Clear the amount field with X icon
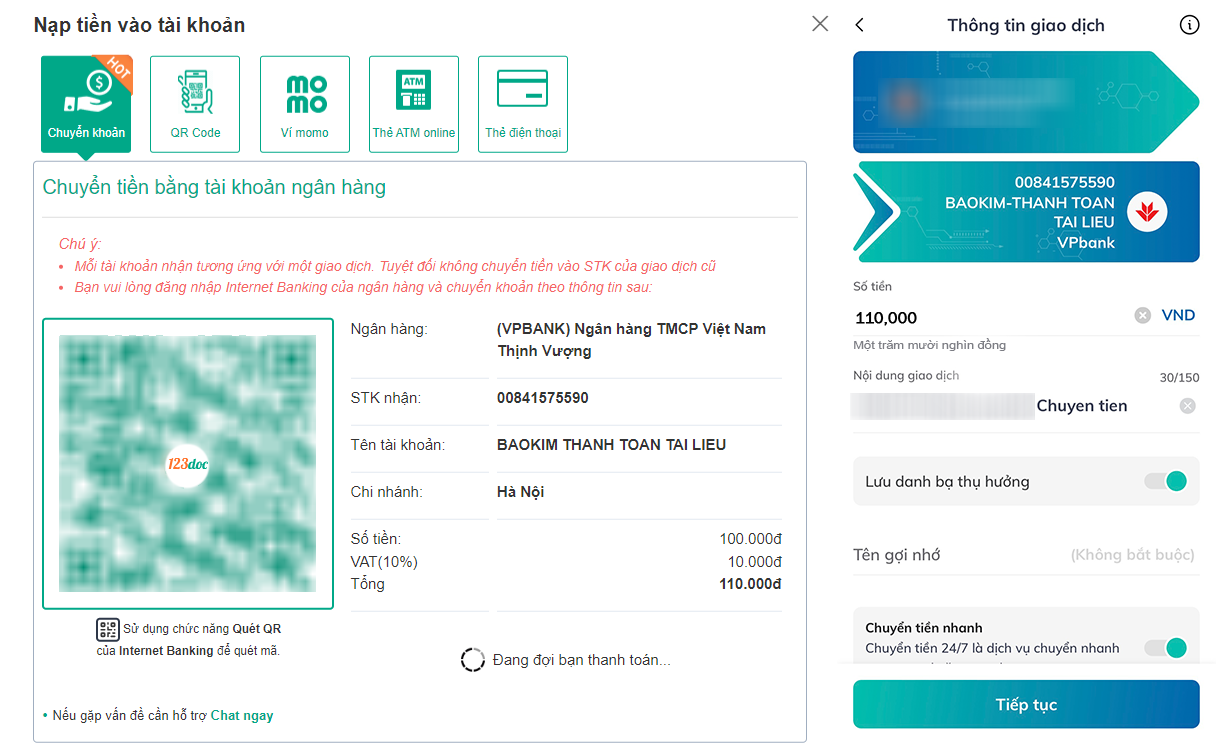Image resolution: width=1216 pixels, height=751 pixels. click(x=1143, y=316)
